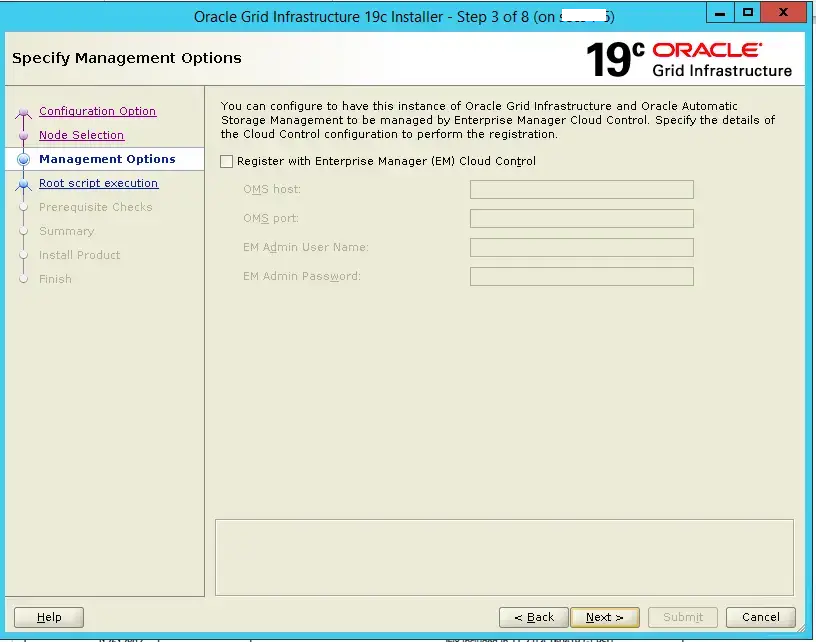Maximize the installer window
This screenshot has height=642, width=816.
(748, 14)
